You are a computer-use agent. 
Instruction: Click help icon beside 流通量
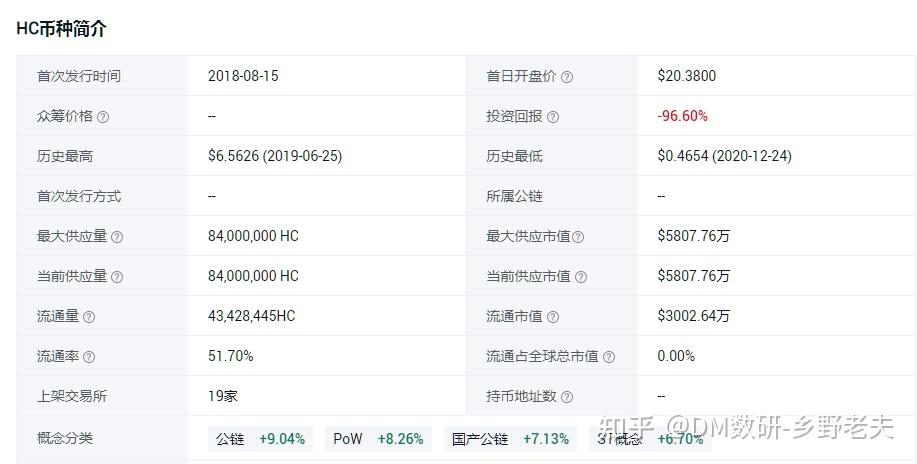[89, 317]
